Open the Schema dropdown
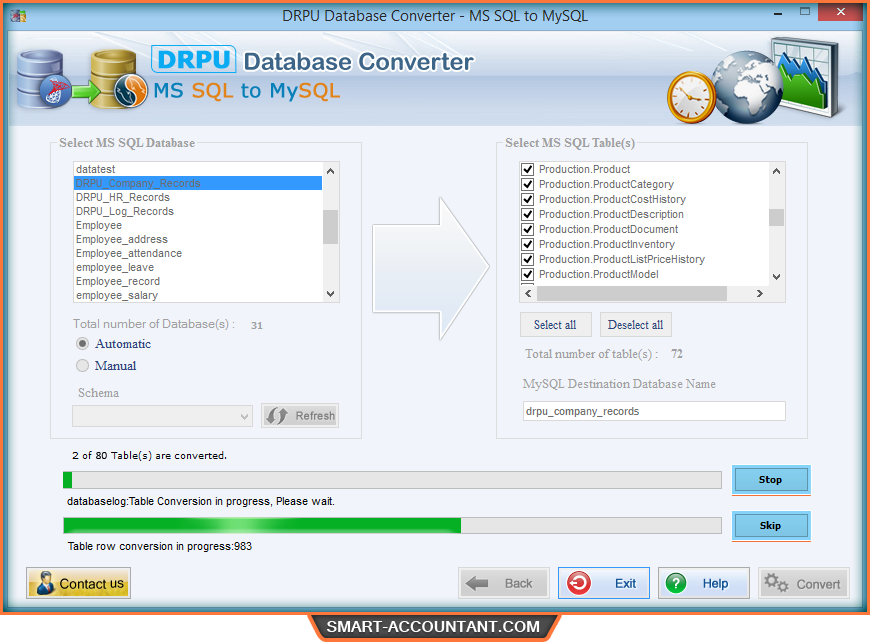The height and width of the screenshot is (642, 870). [163, 416]
